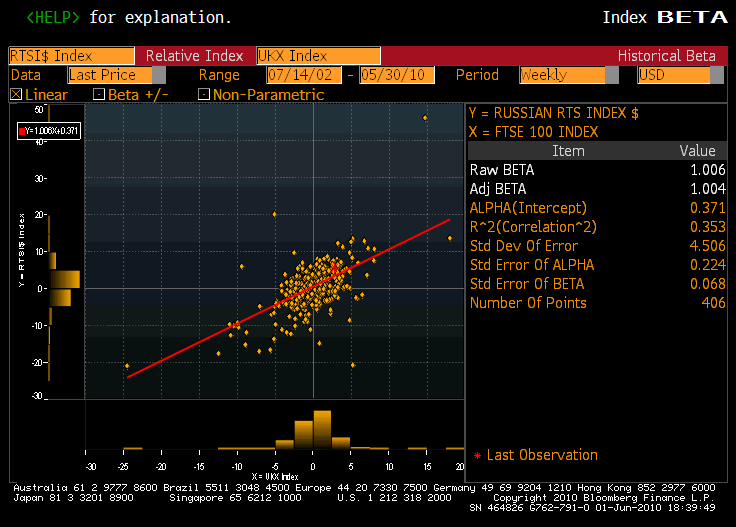The height and width of the screenshot is (527, 736).
Task: Edit the RTSI$ Index field
Action: (72, 56)
